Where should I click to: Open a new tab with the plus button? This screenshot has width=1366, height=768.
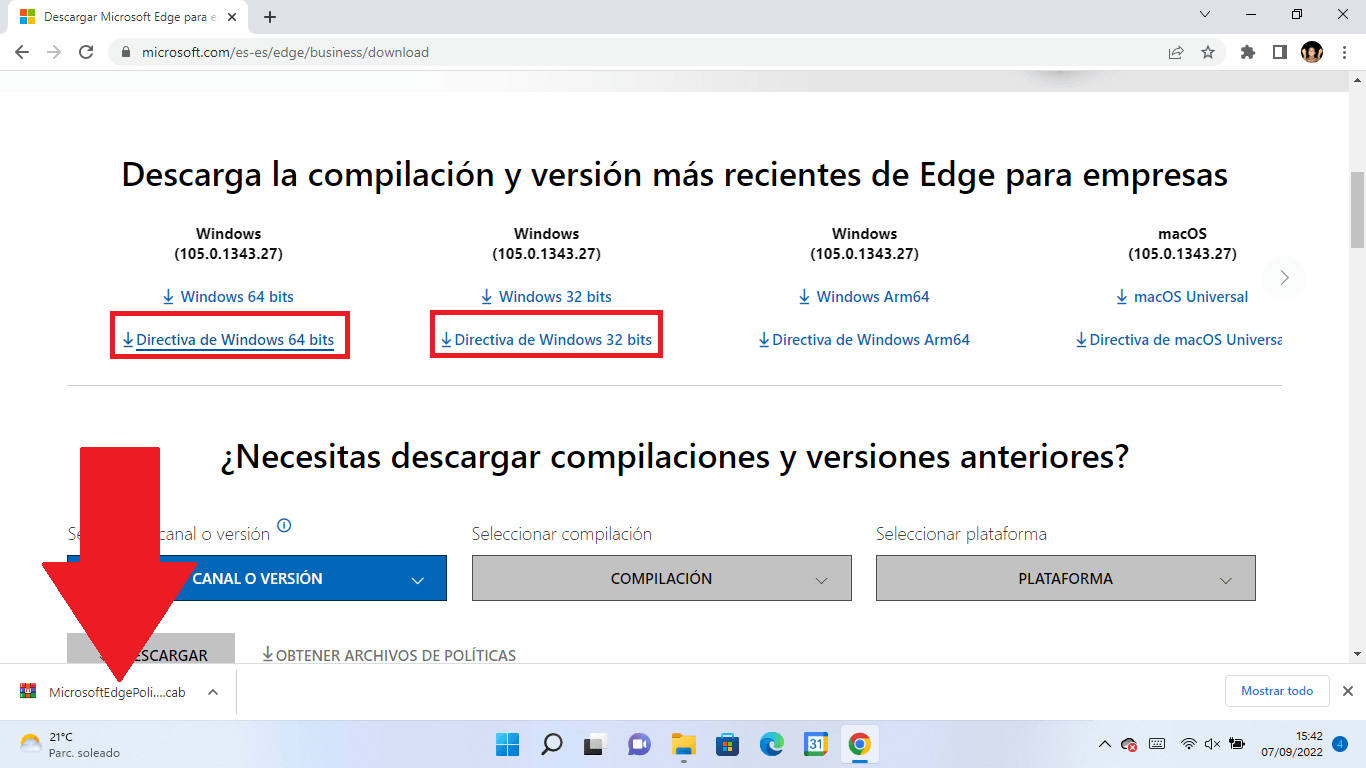(x=269, y=17)
